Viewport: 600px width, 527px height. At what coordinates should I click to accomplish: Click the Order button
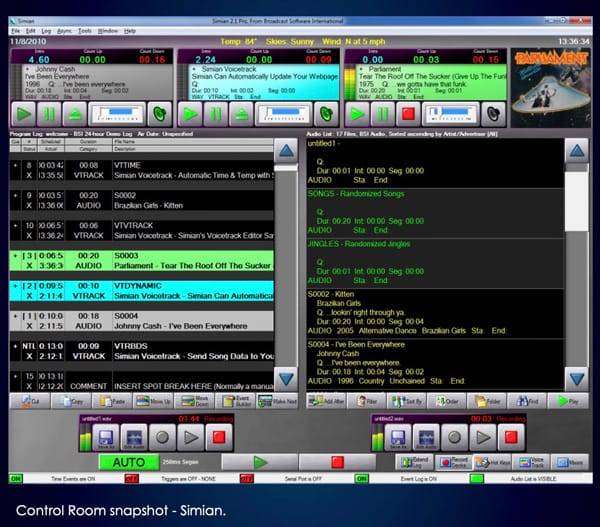point(447,401)
